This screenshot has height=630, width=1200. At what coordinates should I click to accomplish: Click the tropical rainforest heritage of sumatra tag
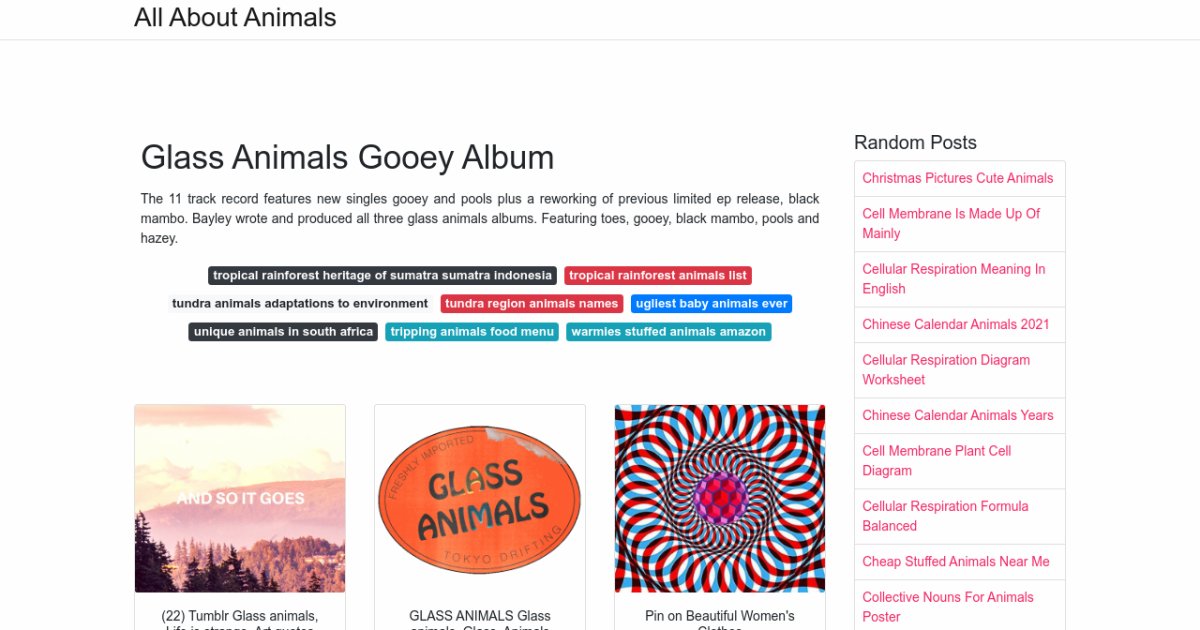point(382,276)
